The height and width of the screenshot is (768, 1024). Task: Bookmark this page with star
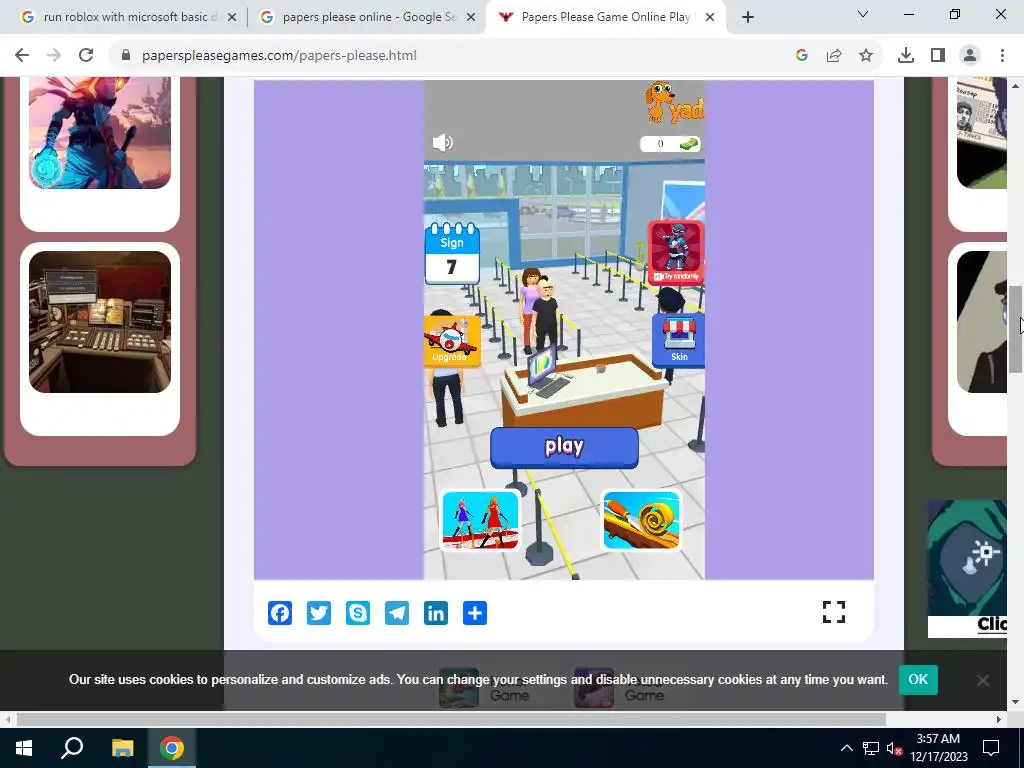[866, 56]
